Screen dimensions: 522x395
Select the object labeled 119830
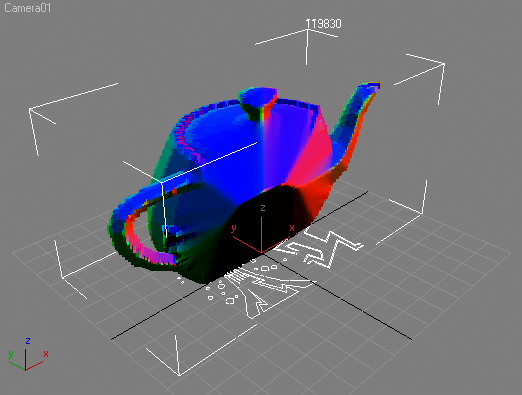coord(323,24)
